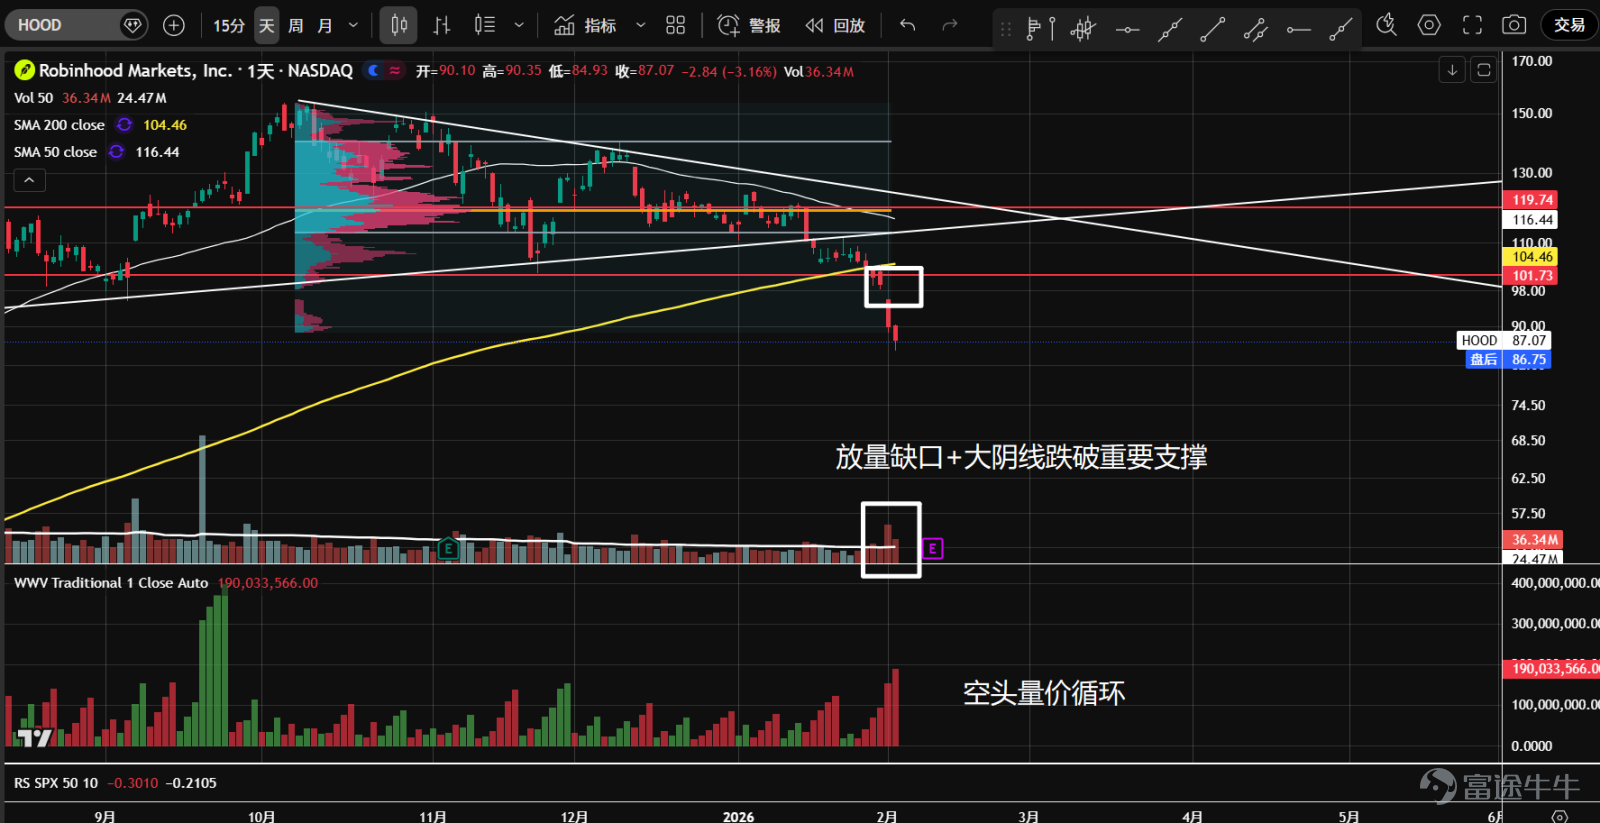The width and height of the screenshot is (1600, 823).
Task: Select WWV Traditional 1 Close Auto legend
Action: [111, 583]
